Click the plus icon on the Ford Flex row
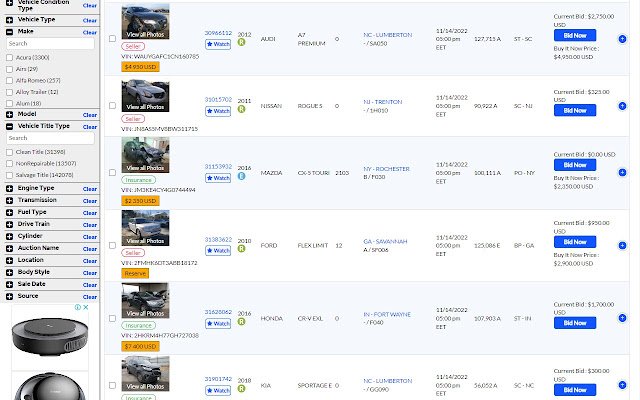Screen dimensions: 640x400 pyautogui.click(x=622, y=245)
